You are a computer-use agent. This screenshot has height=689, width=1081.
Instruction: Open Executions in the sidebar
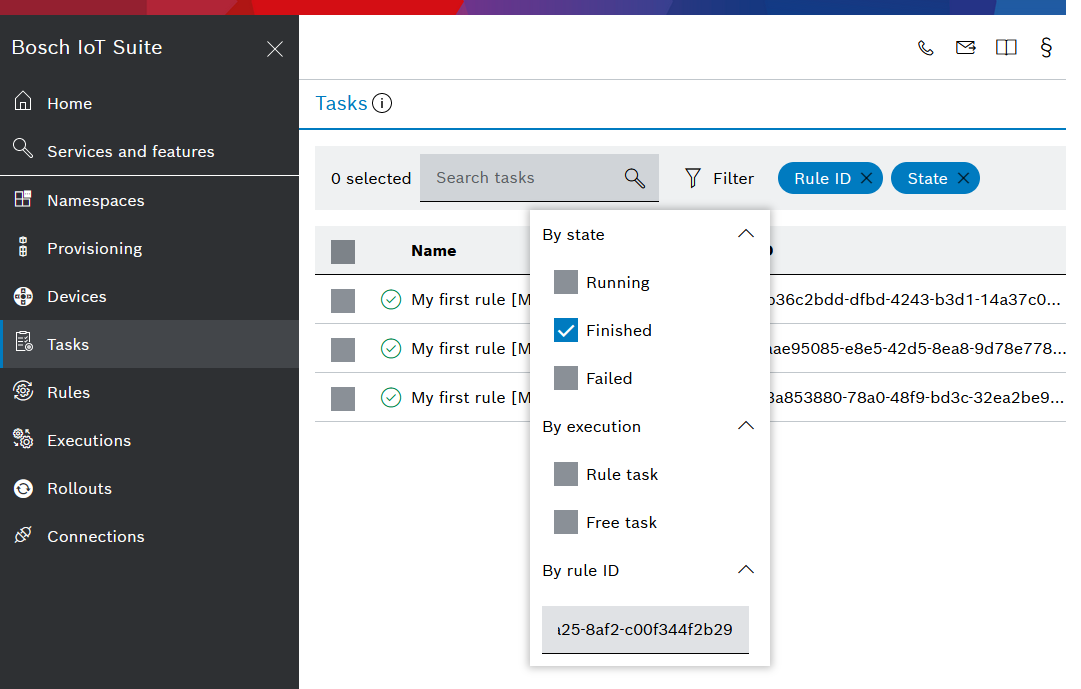[89, 441]
